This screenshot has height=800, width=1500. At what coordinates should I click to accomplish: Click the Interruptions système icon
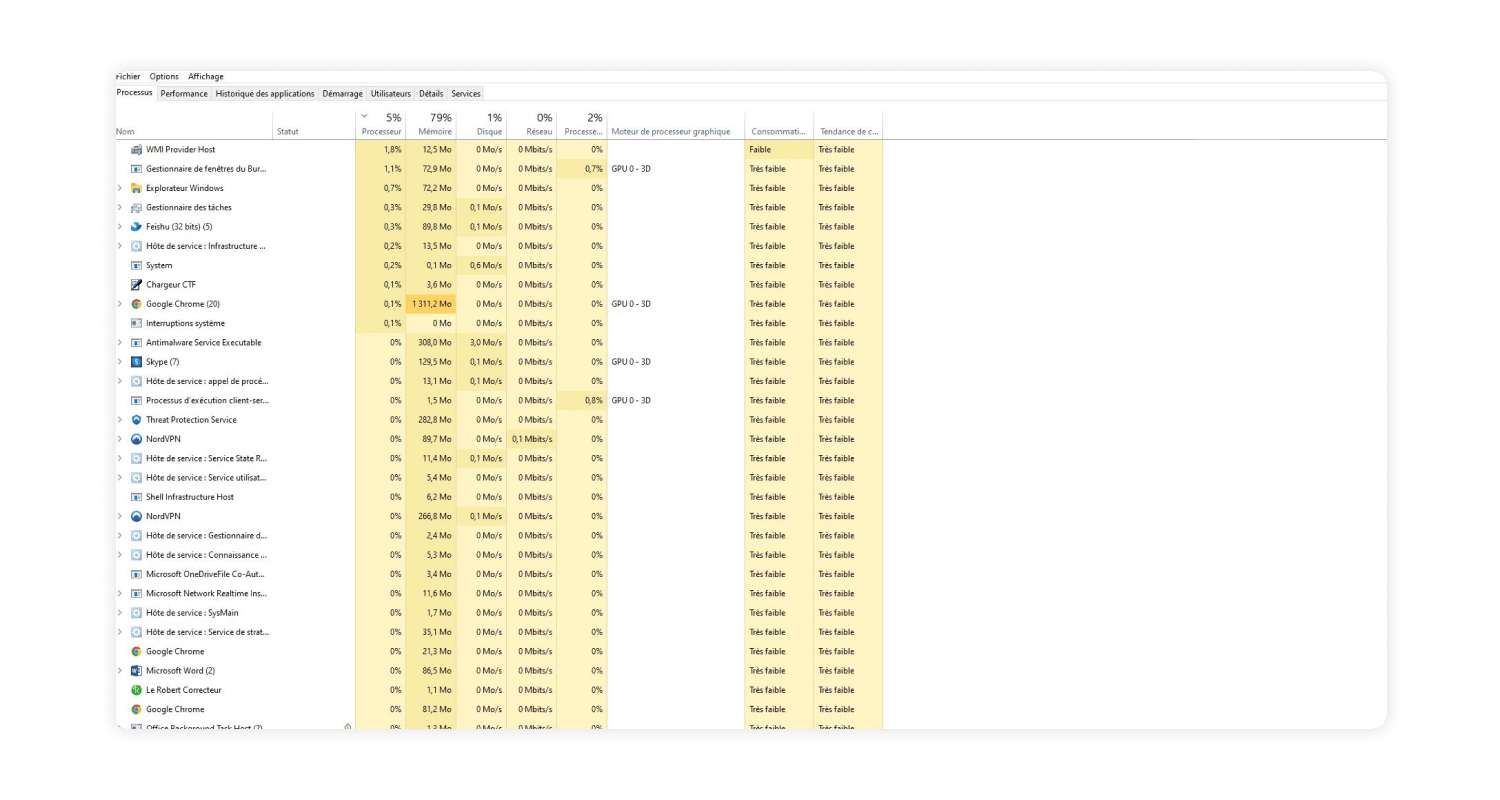pyautogui.click(x=136, y=323)
